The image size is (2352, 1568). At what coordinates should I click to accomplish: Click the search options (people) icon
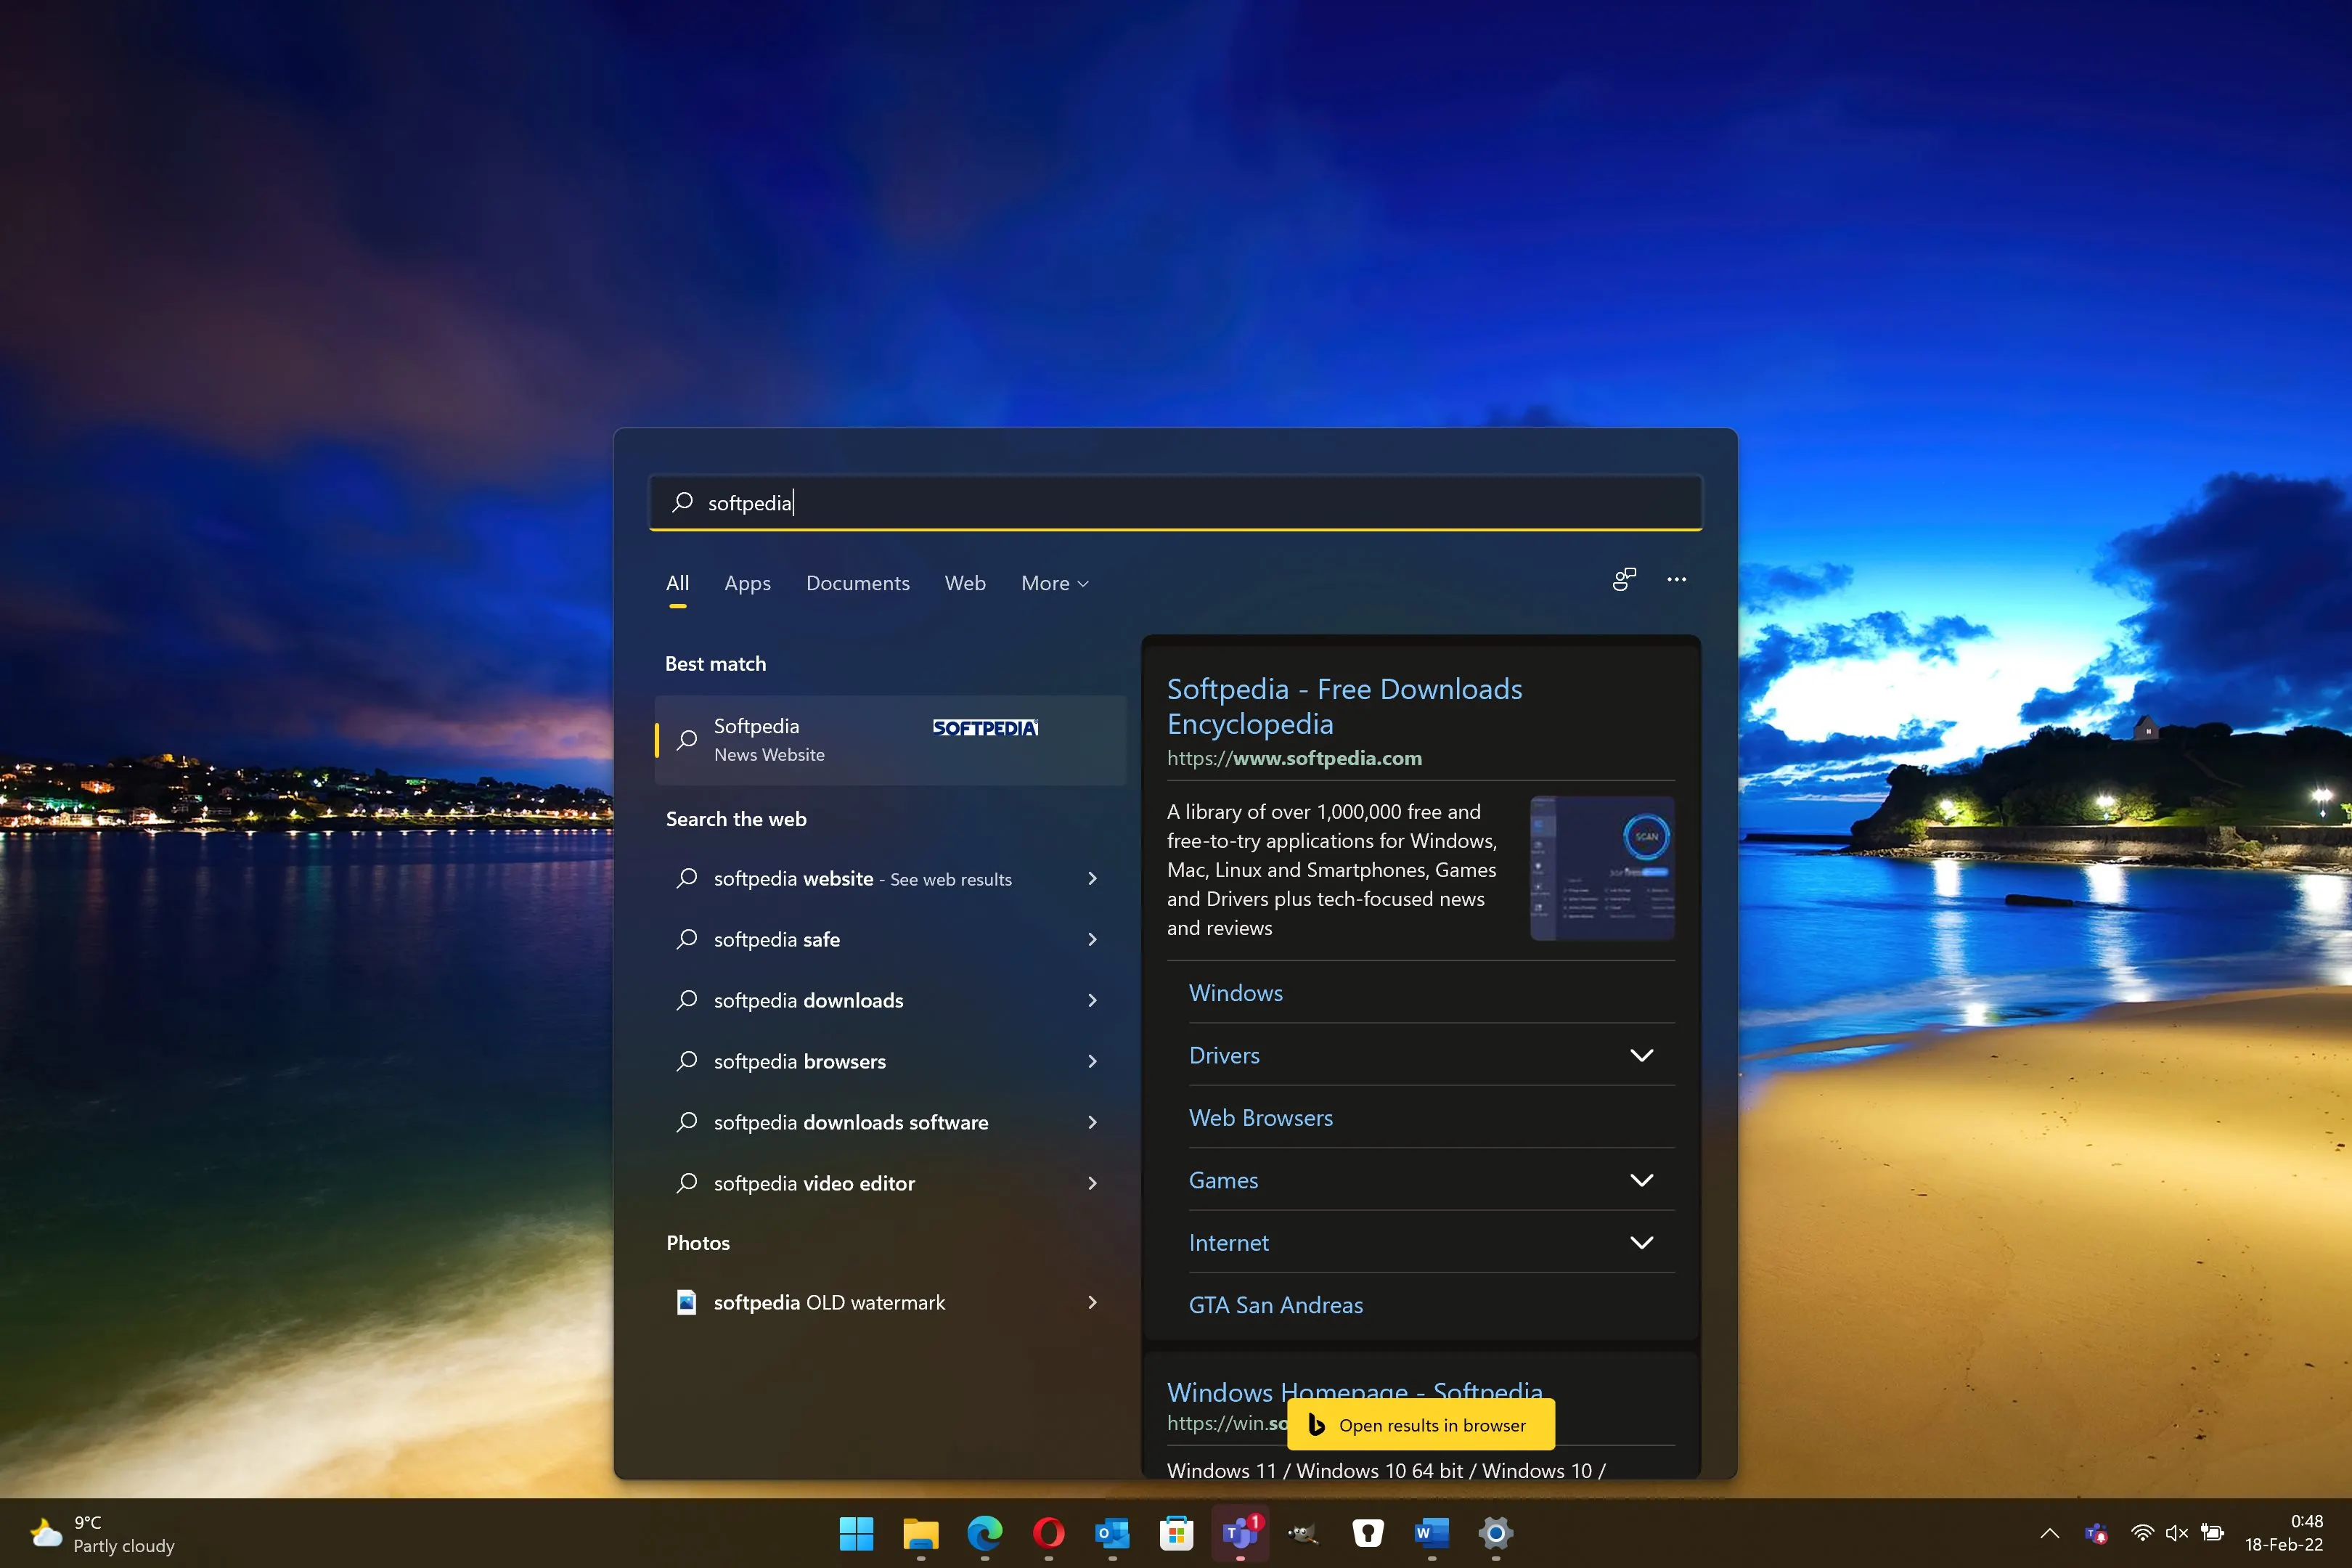pos(1624,580)
